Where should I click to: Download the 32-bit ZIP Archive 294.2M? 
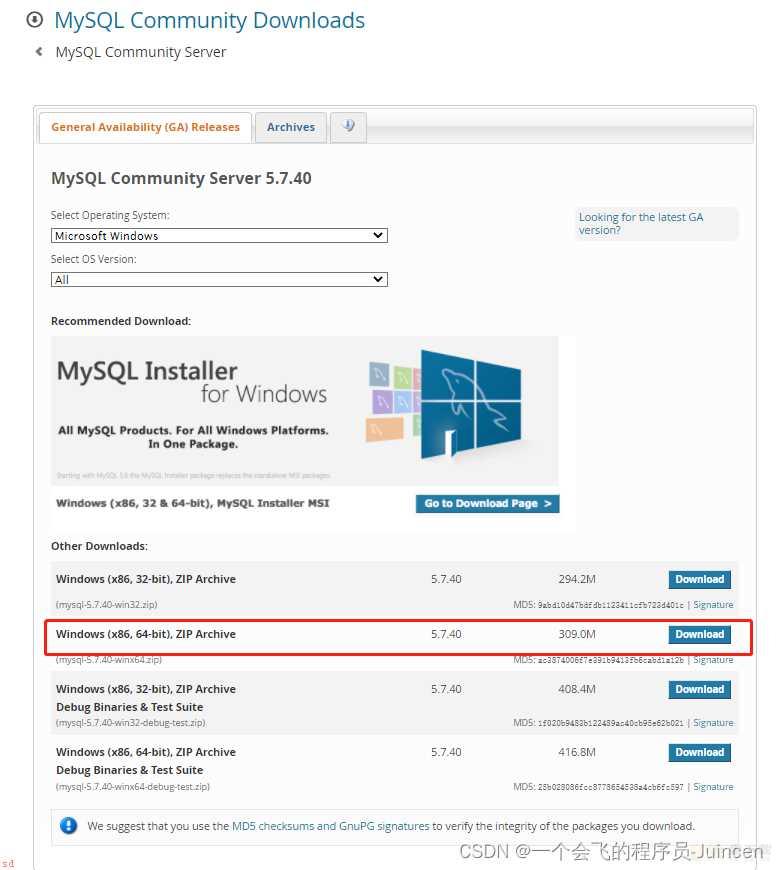(699, 579)
